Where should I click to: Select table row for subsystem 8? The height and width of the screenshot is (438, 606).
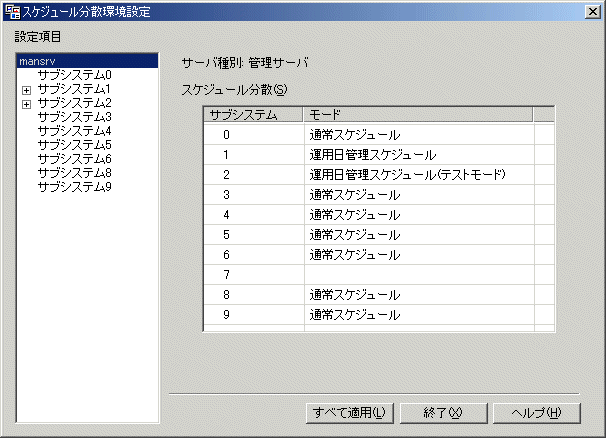(x=379, y=295)
